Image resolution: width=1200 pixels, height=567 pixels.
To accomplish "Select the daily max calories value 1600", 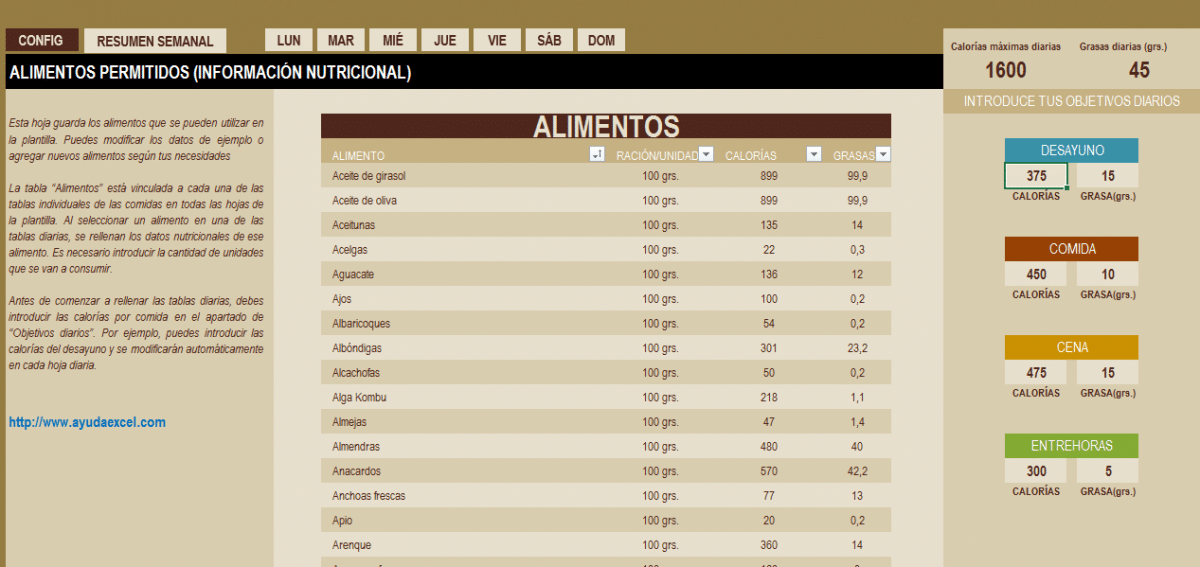I will pos(1005,70).
